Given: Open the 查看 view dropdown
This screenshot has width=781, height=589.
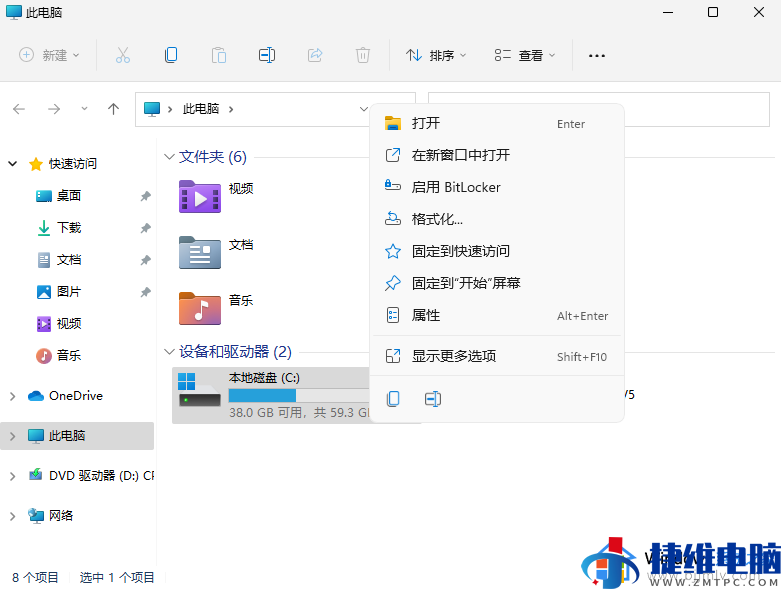Looking at the screenshot, I should click(x=525, y=56).
